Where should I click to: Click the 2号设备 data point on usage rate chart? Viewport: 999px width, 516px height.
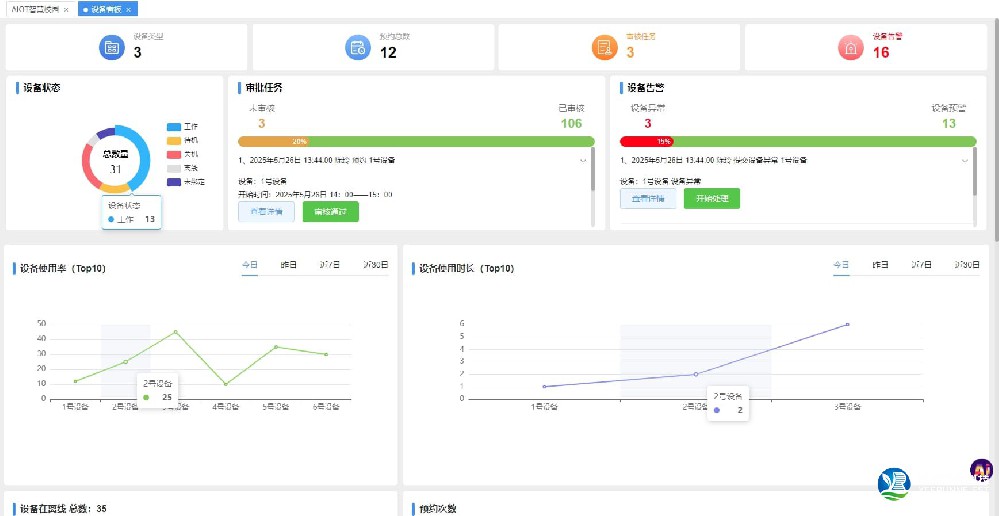tap(125, 361)
